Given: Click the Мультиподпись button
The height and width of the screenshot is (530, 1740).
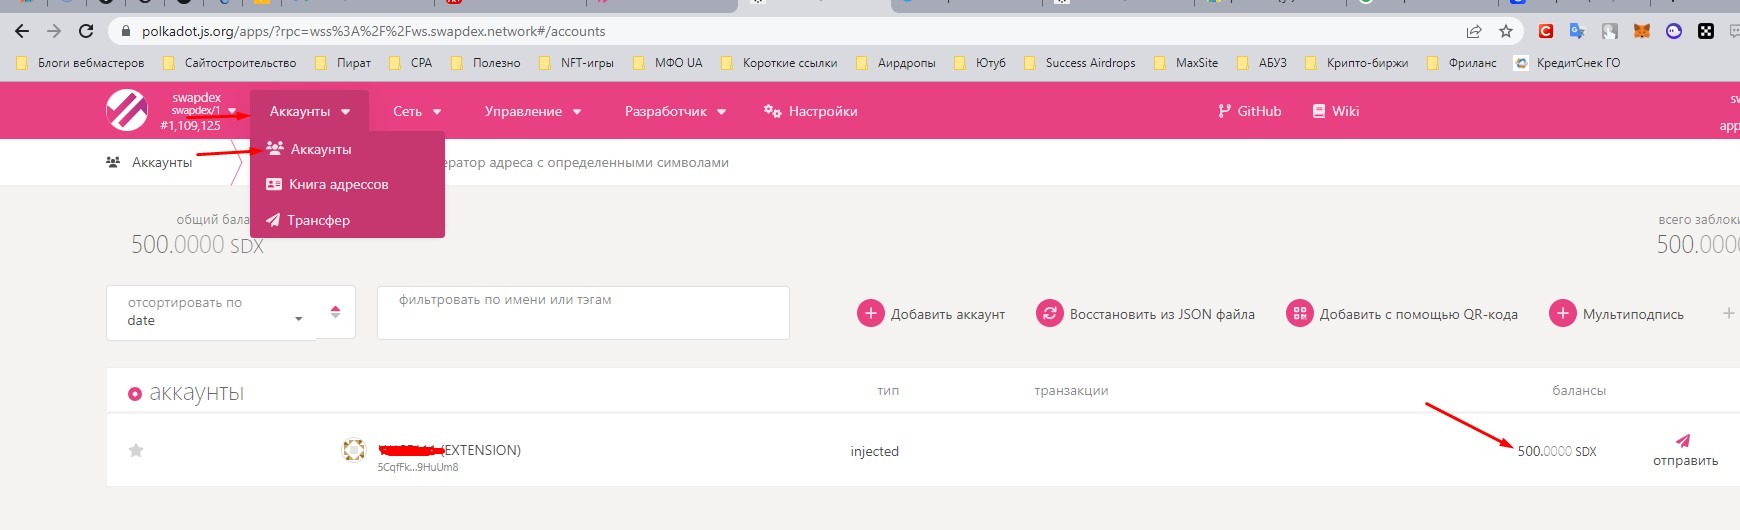Looking at the screenshot, I should point(1616,314).
